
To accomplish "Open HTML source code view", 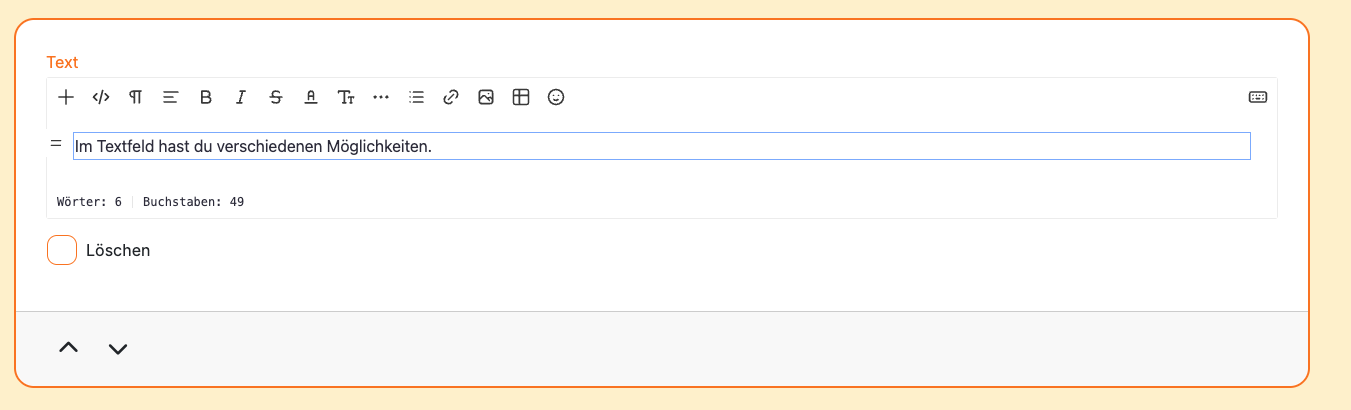I will (101, 97).
